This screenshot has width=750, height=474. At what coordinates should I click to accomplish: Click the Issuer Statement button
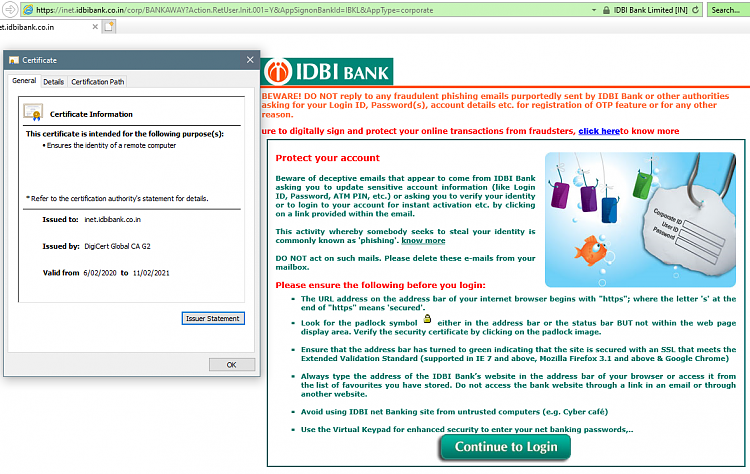coord(213,319)
